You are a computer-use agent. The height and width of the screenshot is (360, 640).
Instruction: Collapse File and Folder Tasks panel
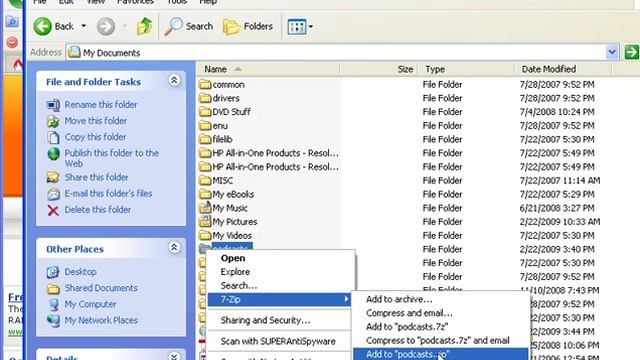click(x=174, y=80)
